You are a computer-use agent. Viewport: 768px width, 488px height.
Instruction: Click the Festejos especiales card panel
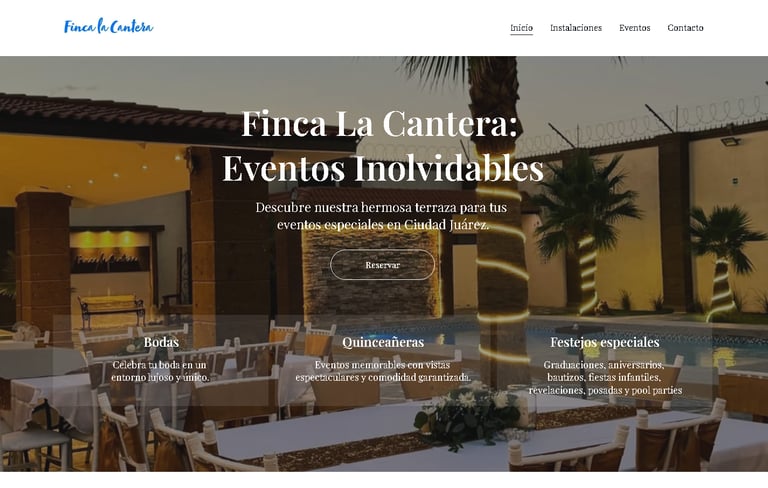tap(605, 361)
